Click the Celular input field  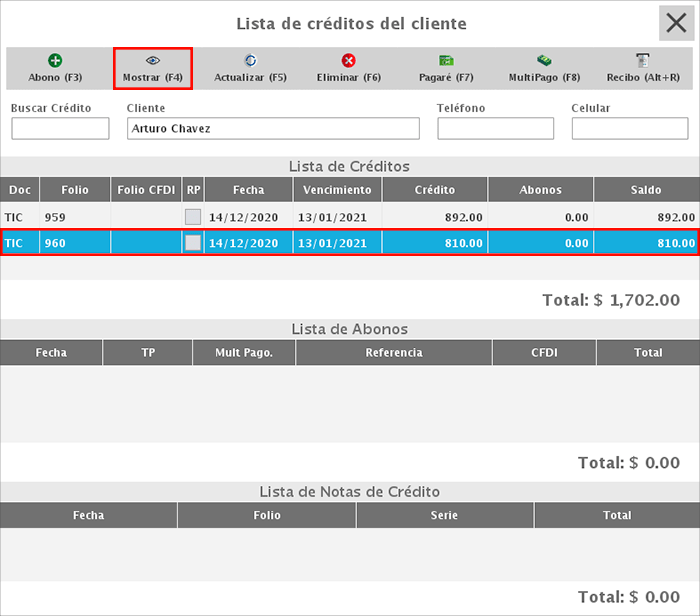tap(630, 129)
